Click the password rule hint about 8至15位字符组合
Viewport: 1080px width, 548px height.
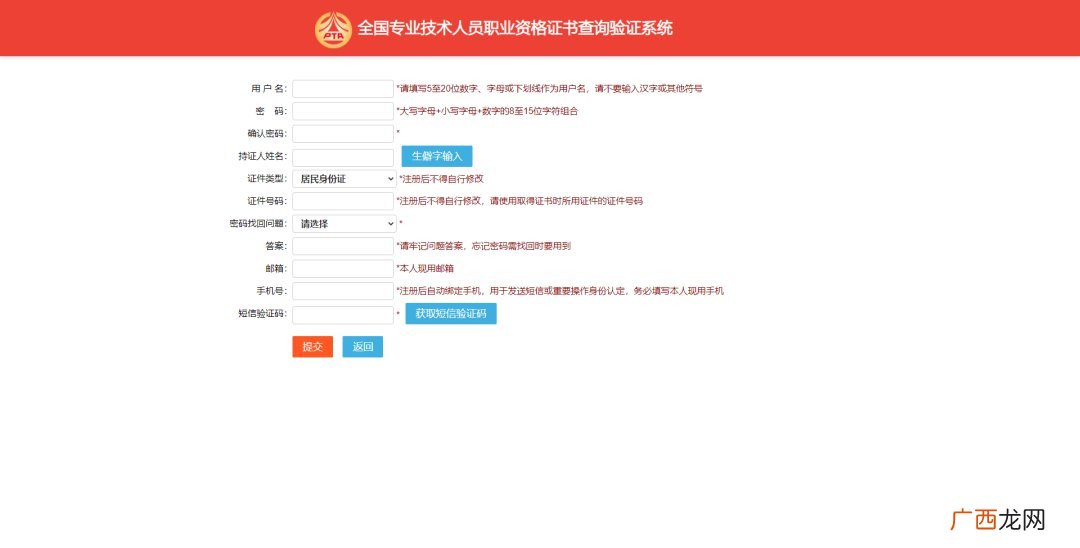pyautogui.click(x=487, y=111)
